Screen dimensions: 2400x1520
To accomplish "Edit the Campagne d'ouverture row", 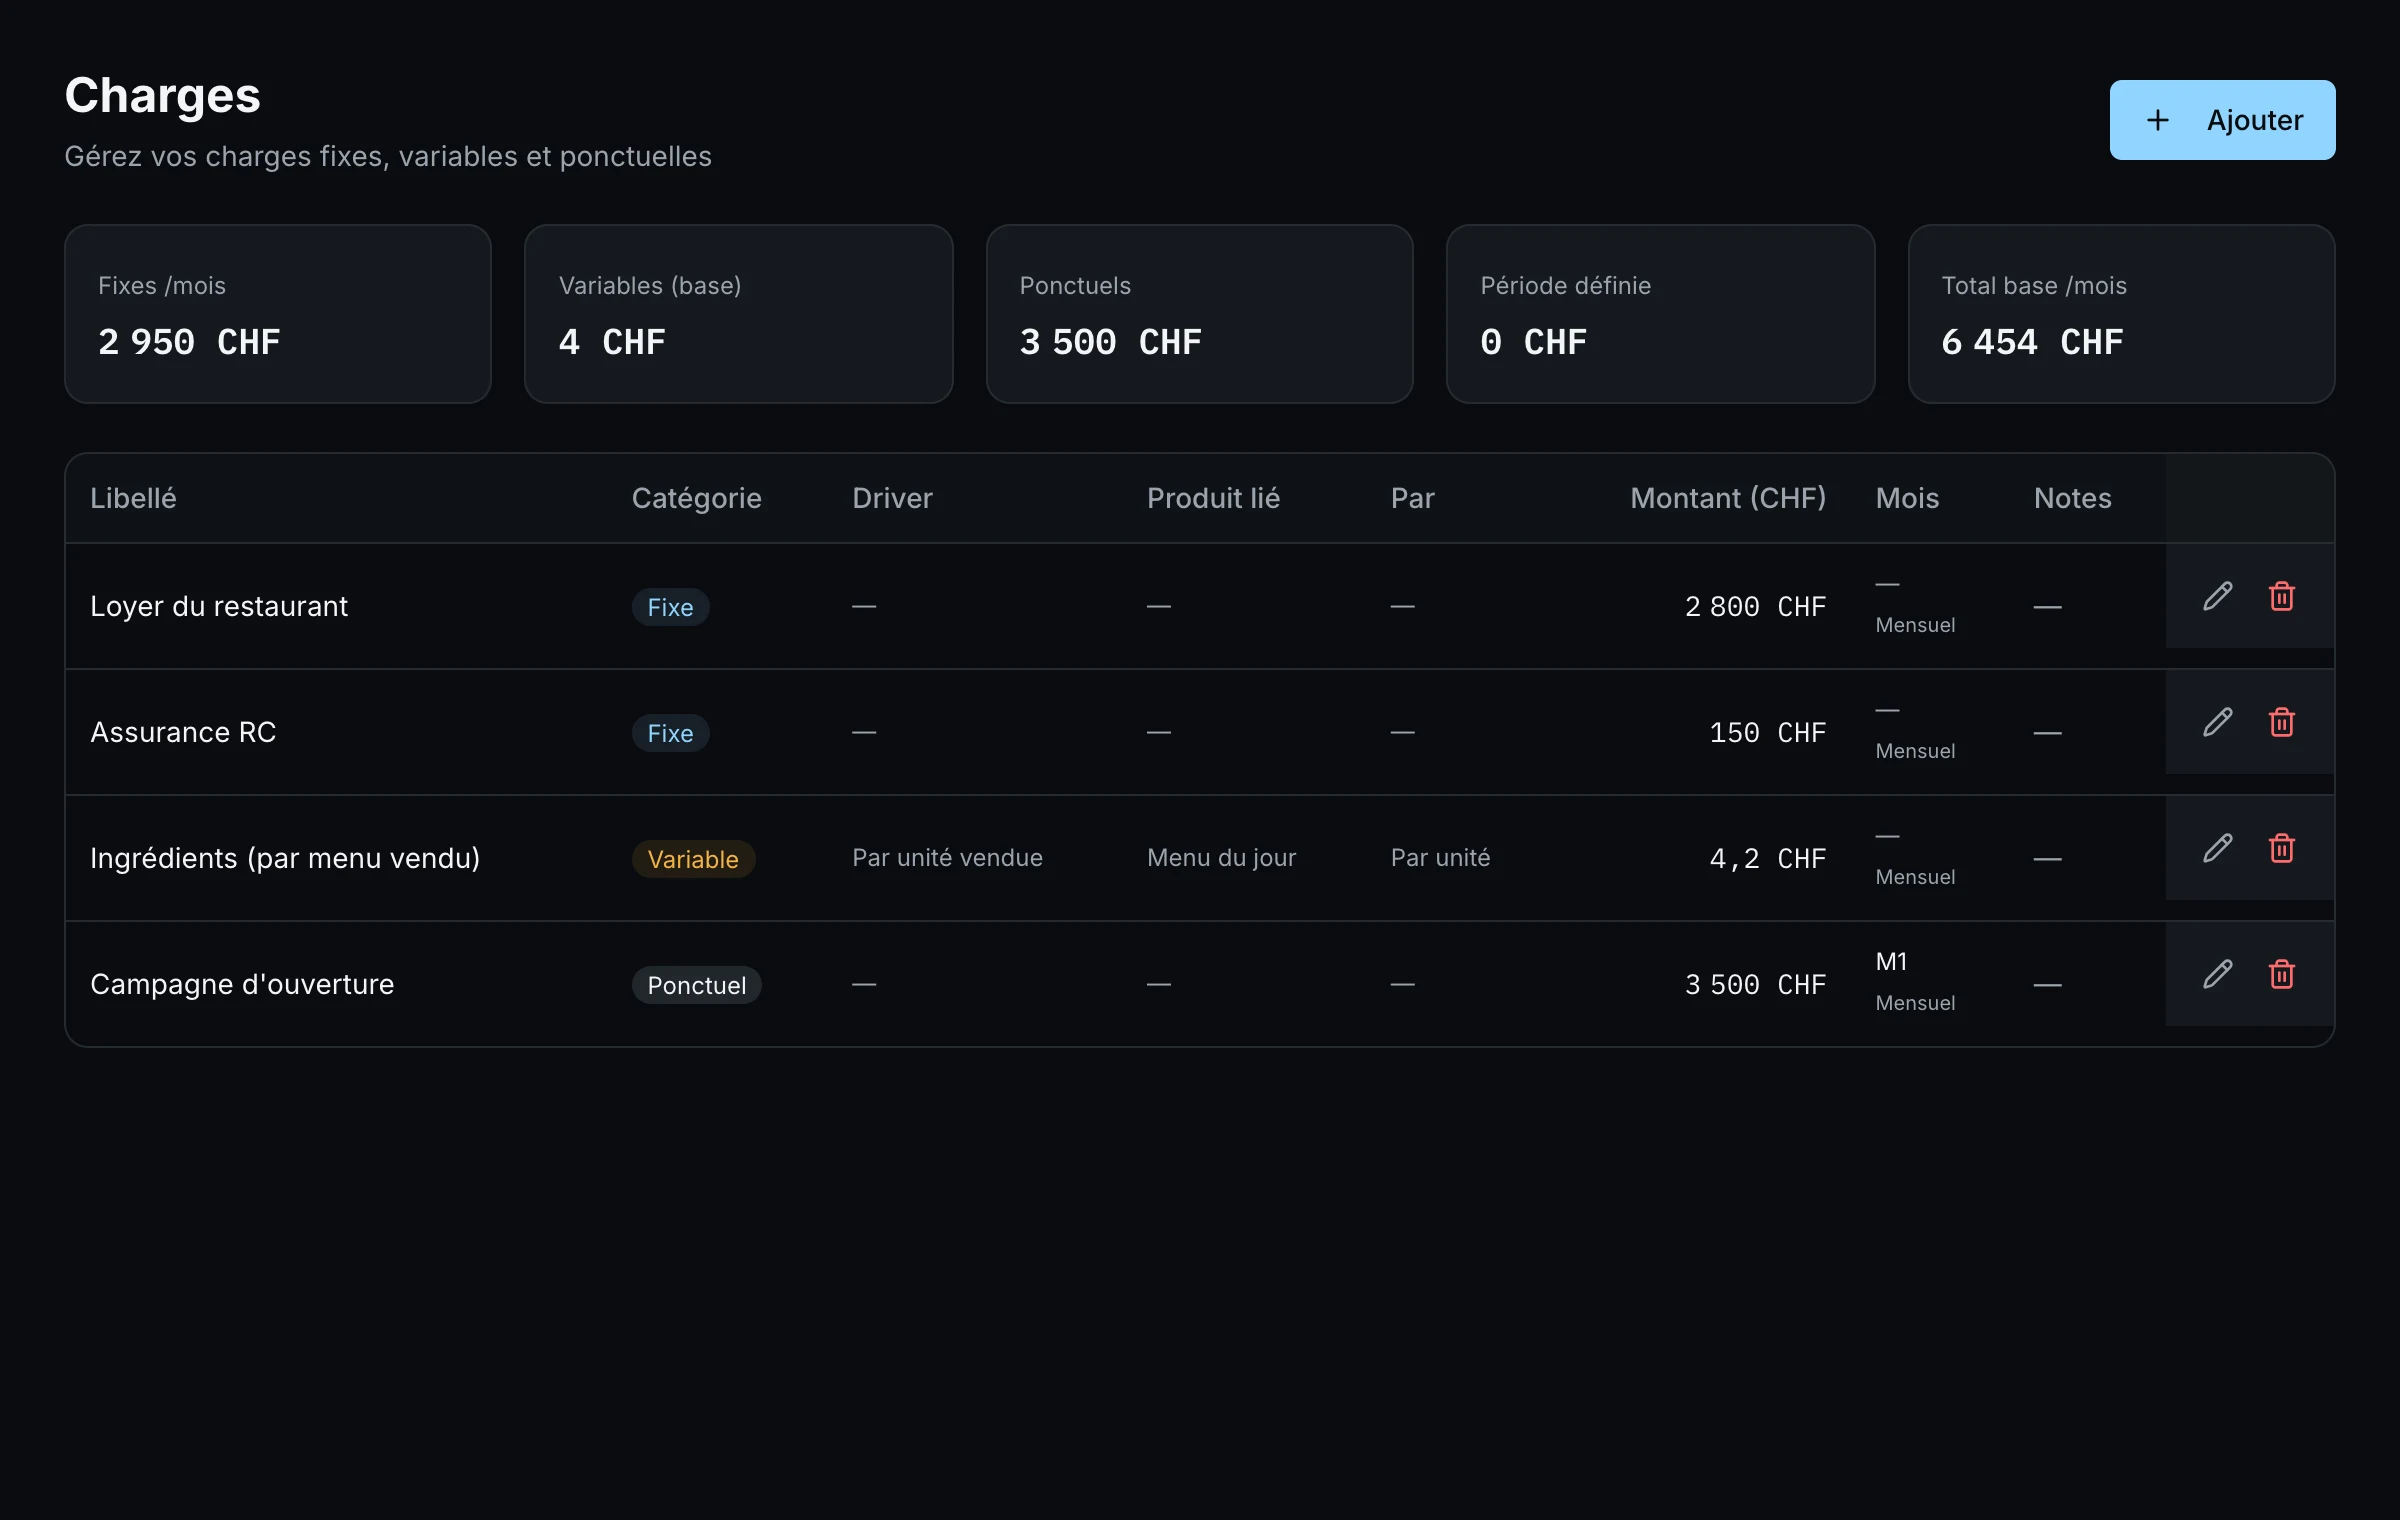I will click(x=2217, y=974).
